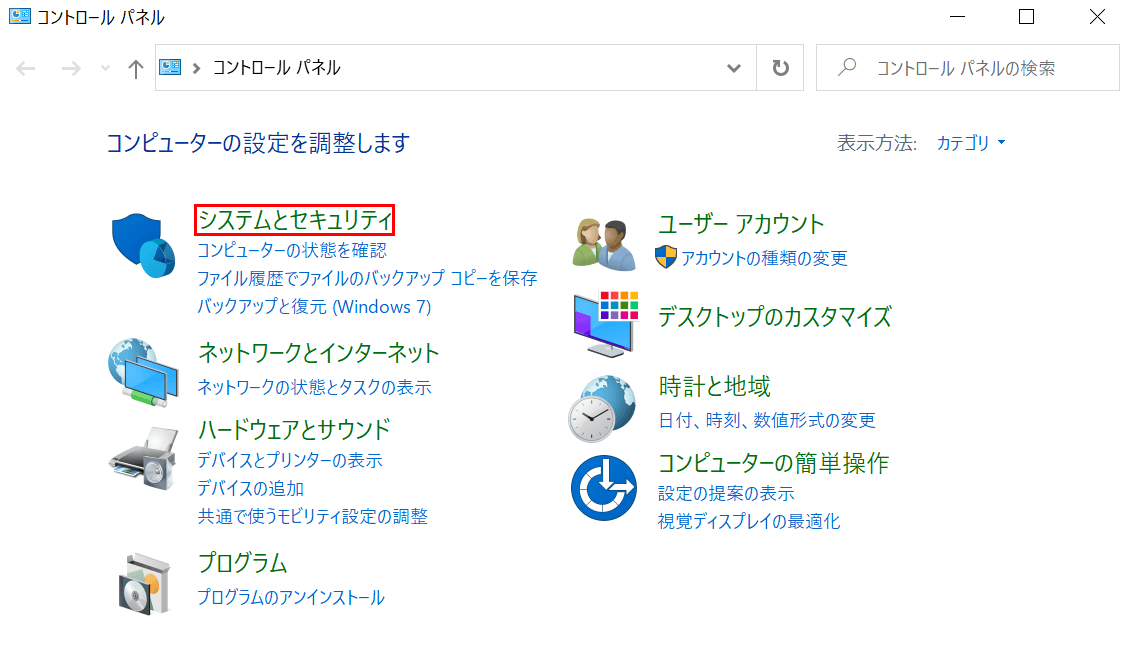Click the forward navigation arrow
This screenshot has height=658, width=1131.
tap(71, 69)
